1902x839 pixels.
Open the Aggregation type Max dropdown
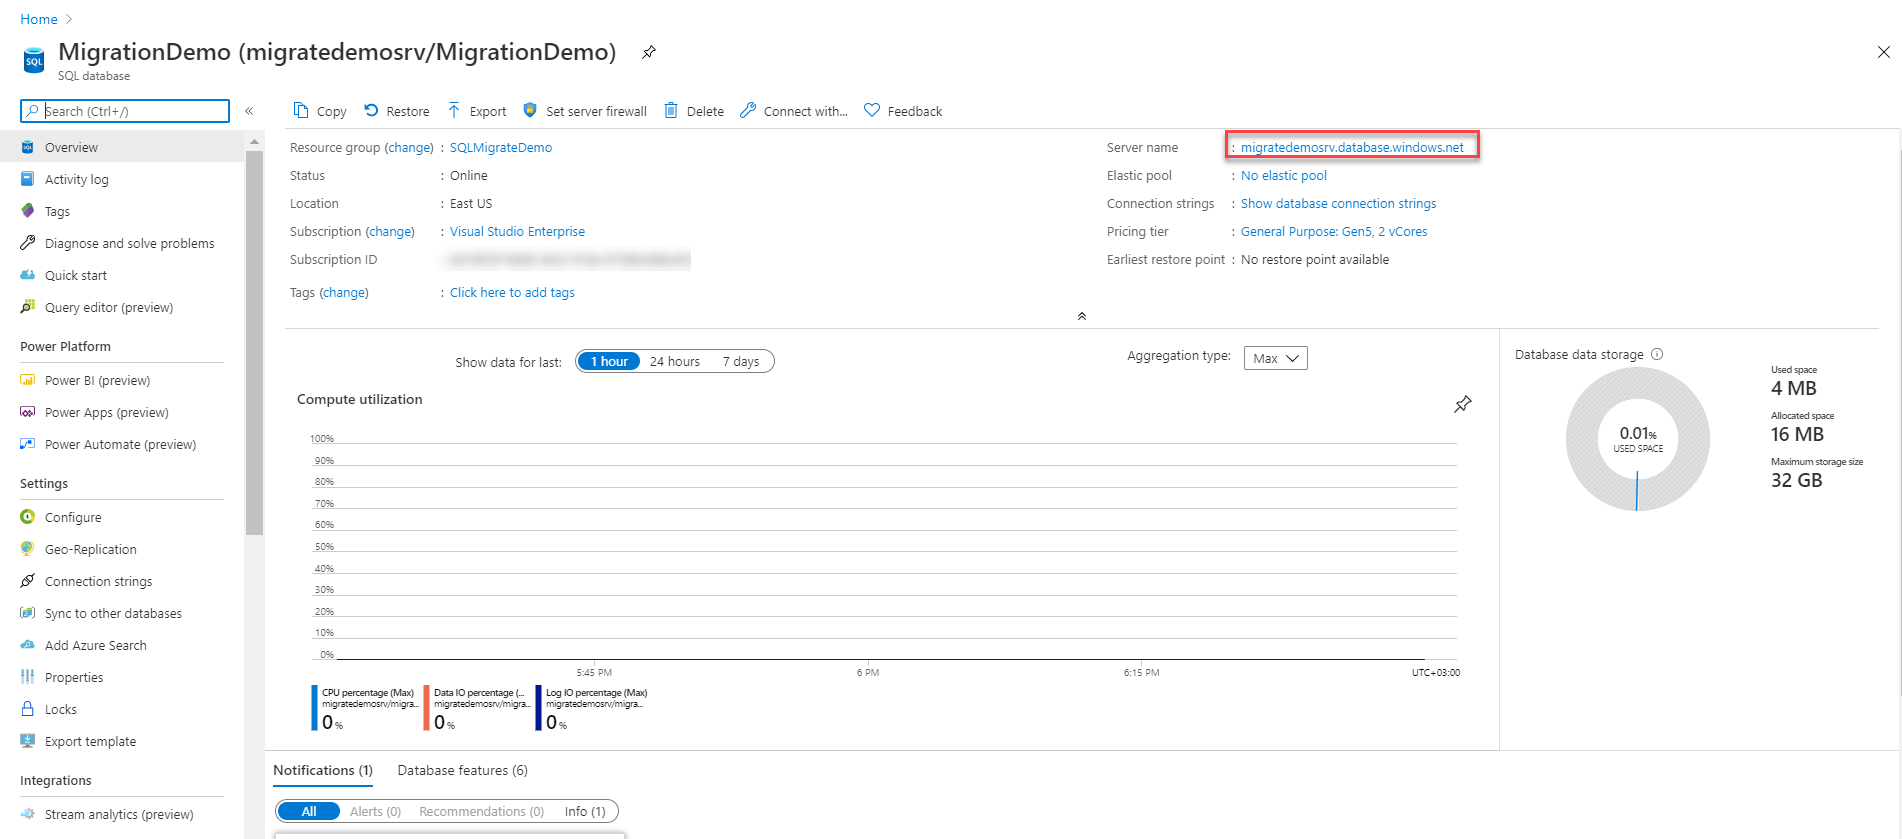tap(1275, 358)
